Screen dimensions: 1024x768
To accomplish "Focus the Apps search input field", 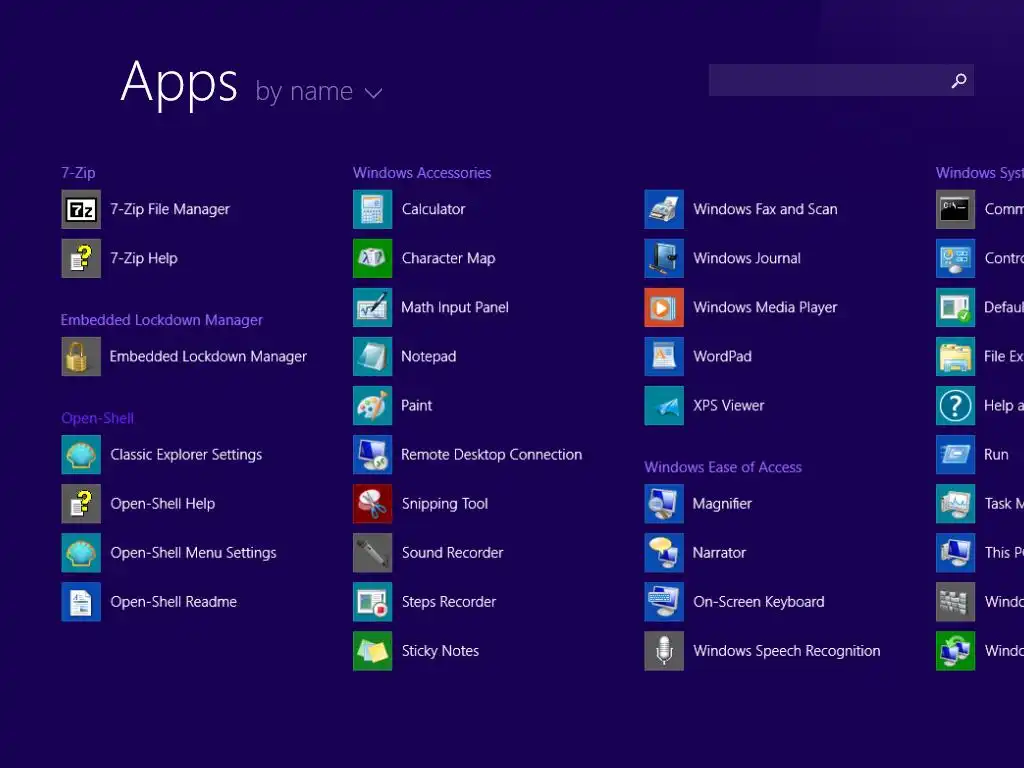I will pos(841,80).
